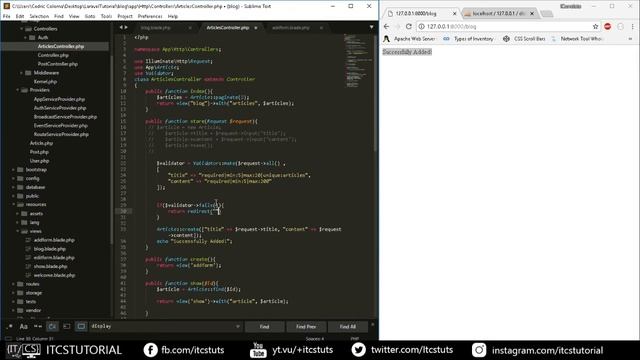
Task: Collapse the resources folder
Action: click(13, 204)
